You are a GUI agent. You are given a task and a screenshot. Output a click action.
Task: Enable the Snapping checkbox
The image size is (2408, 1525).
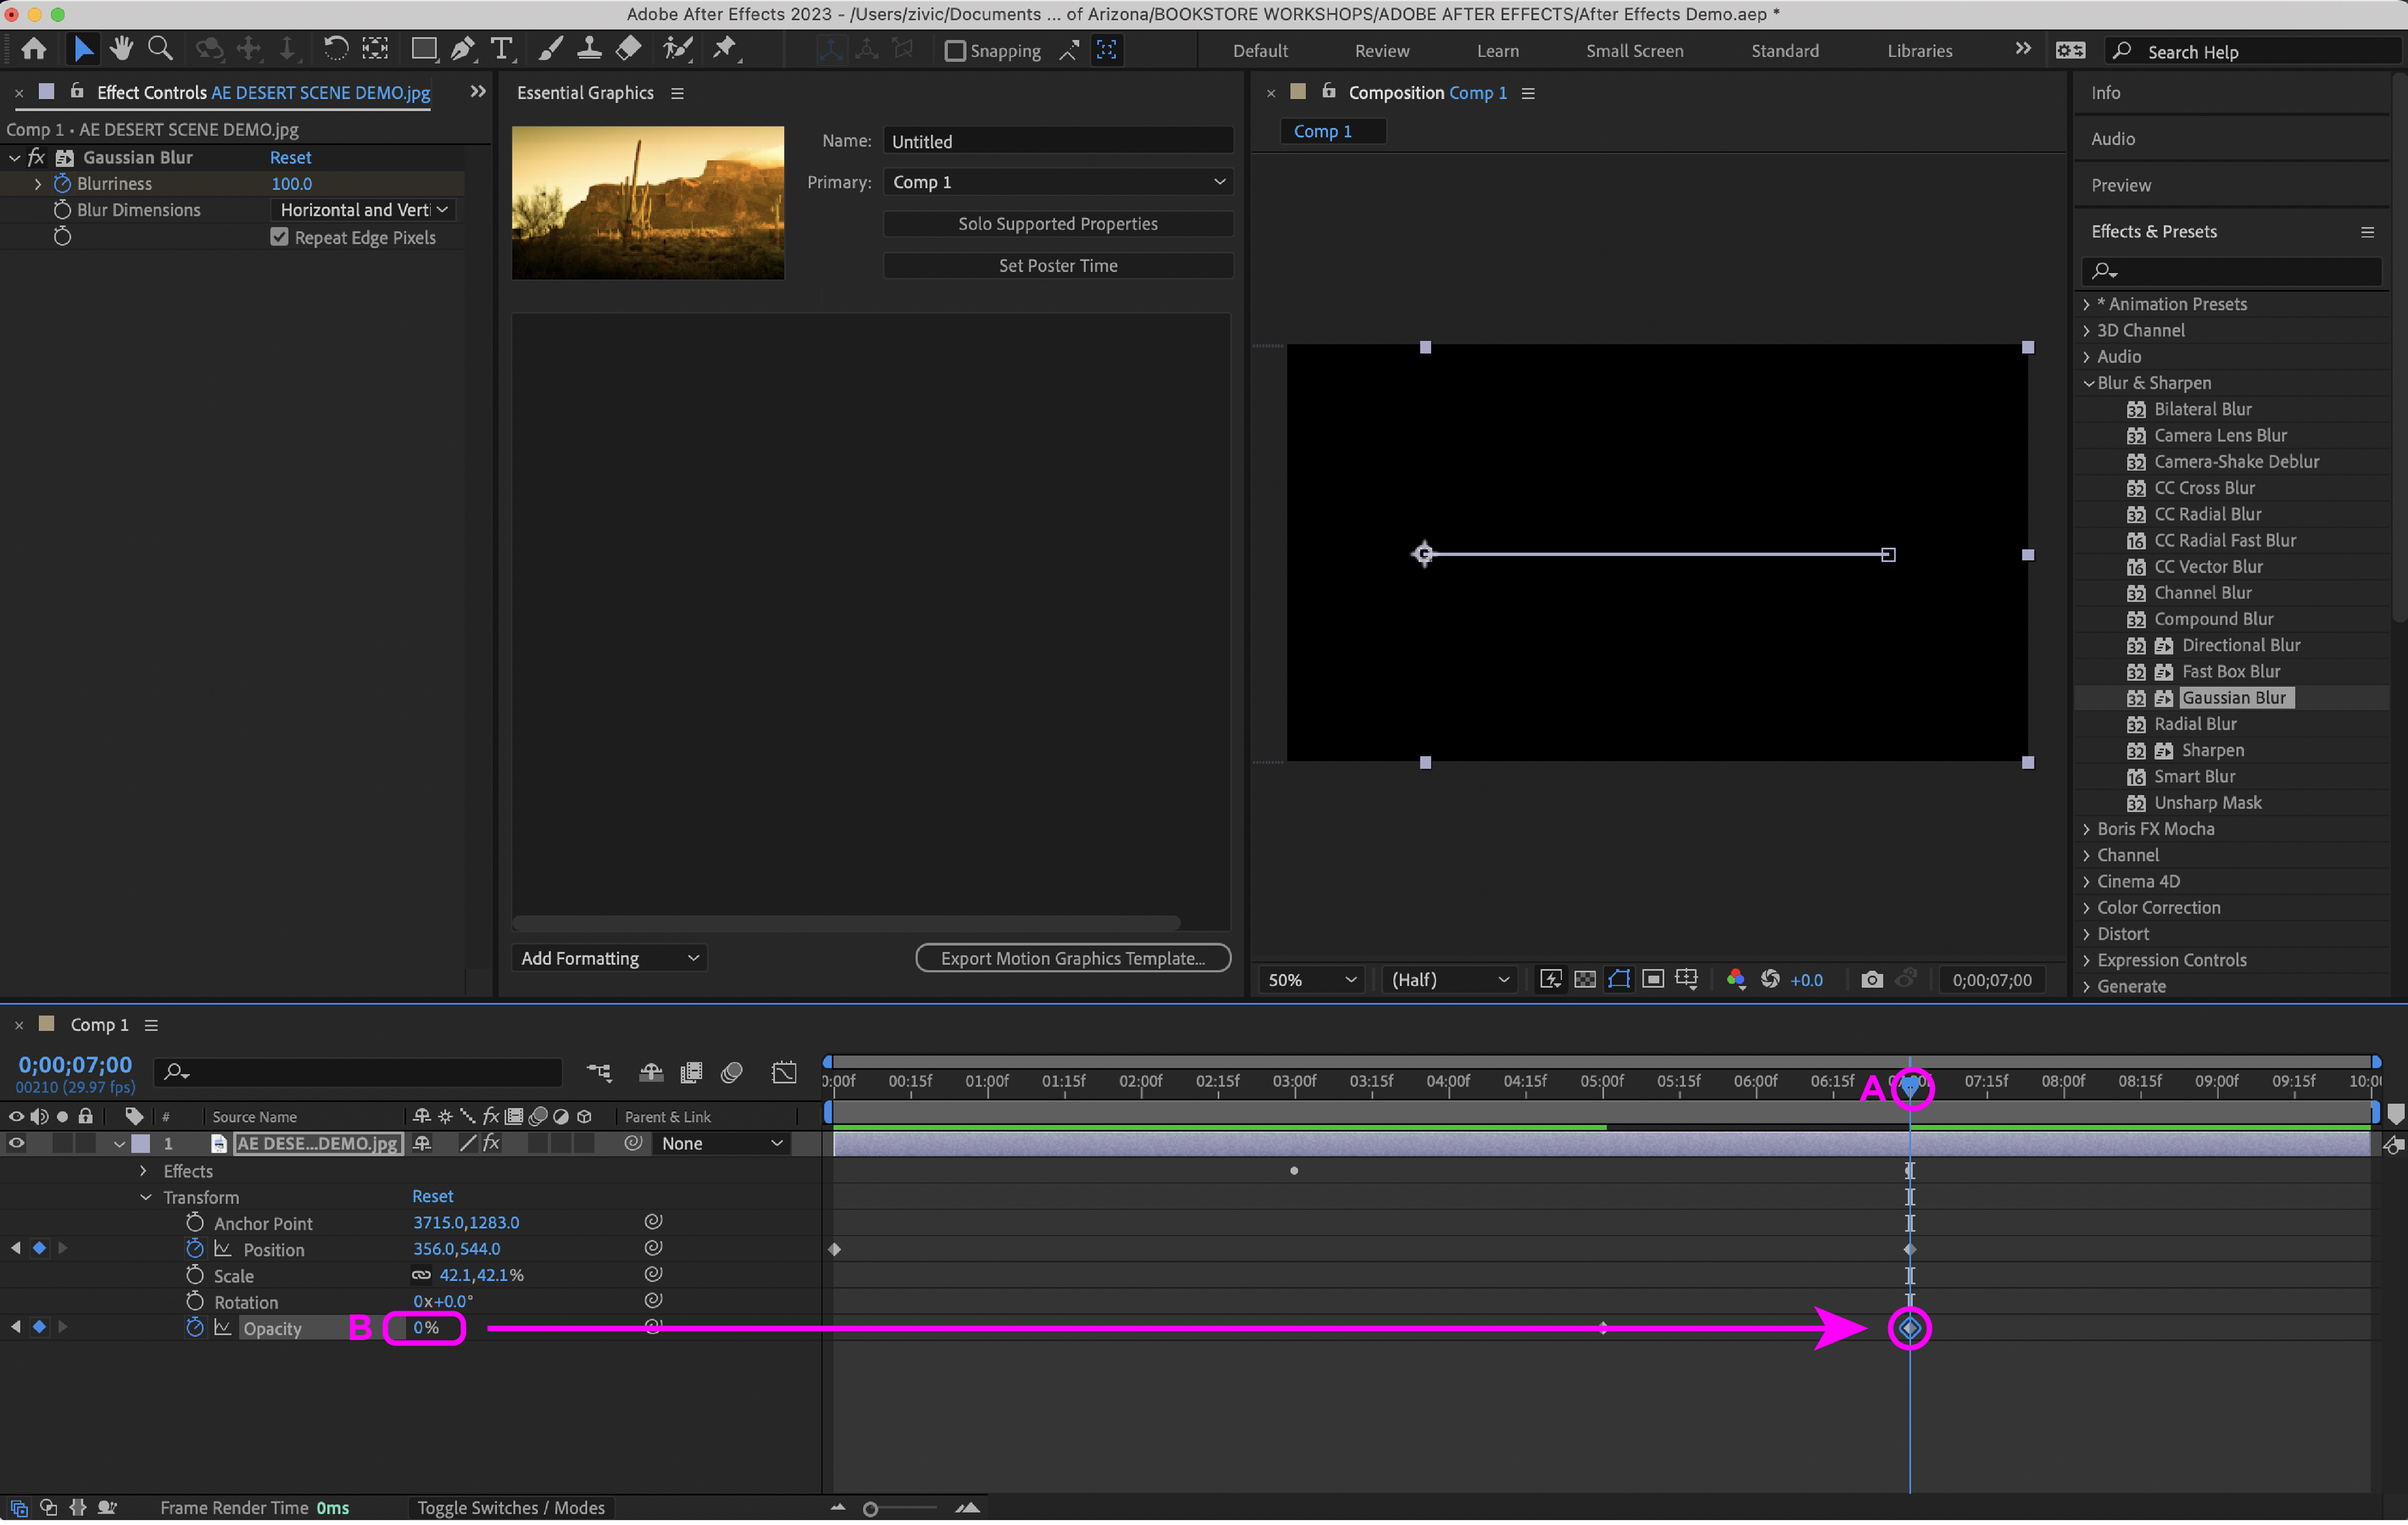pyautogui.click(x=955, y=51)
